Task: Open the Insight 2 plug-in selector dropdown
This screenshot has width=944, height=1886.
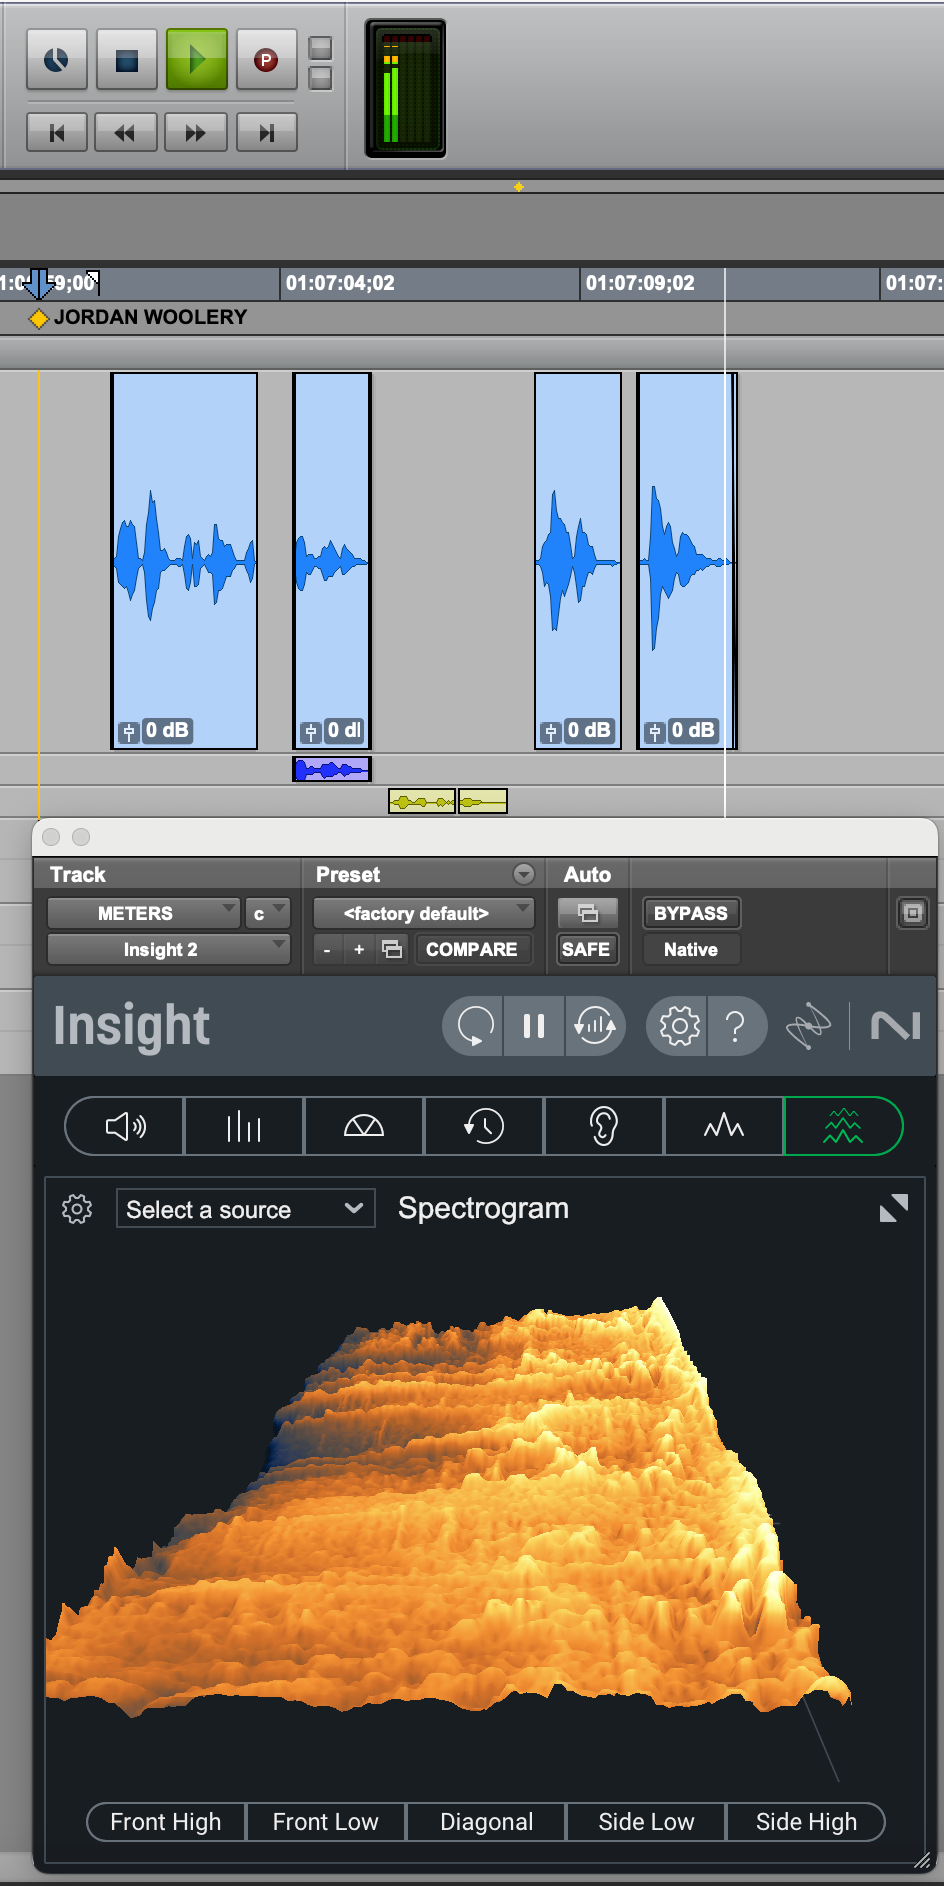Action: click(168, 949)
